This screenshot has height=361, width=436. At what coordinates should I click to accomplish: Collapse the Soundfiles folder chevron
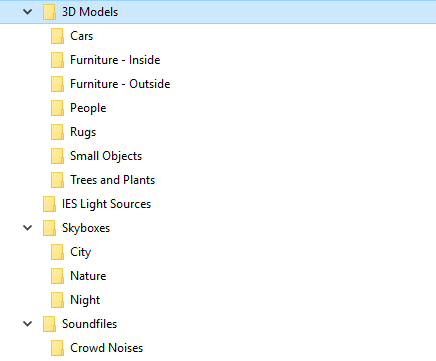tap(28, 324)
